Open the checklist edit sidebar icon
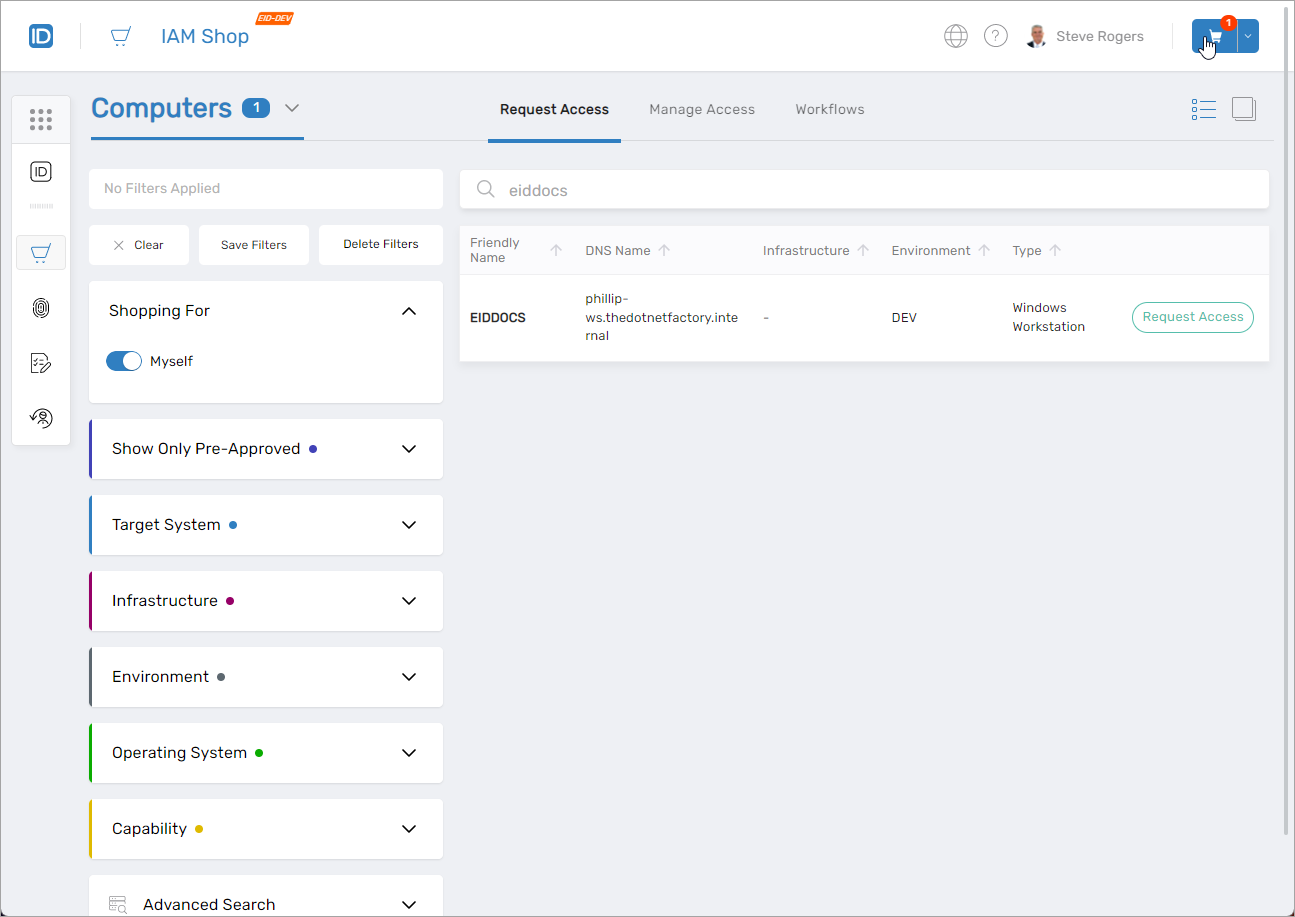Image resolution: width=1295 pixels, height=917 pixels. 41,363
